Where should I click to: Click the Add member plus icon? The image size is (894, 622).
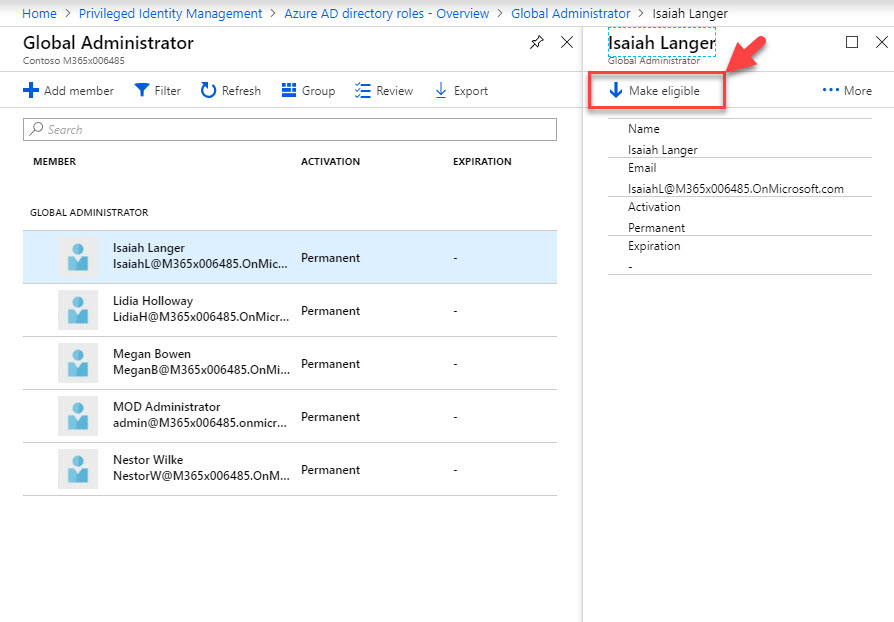(x=31, y=91)
